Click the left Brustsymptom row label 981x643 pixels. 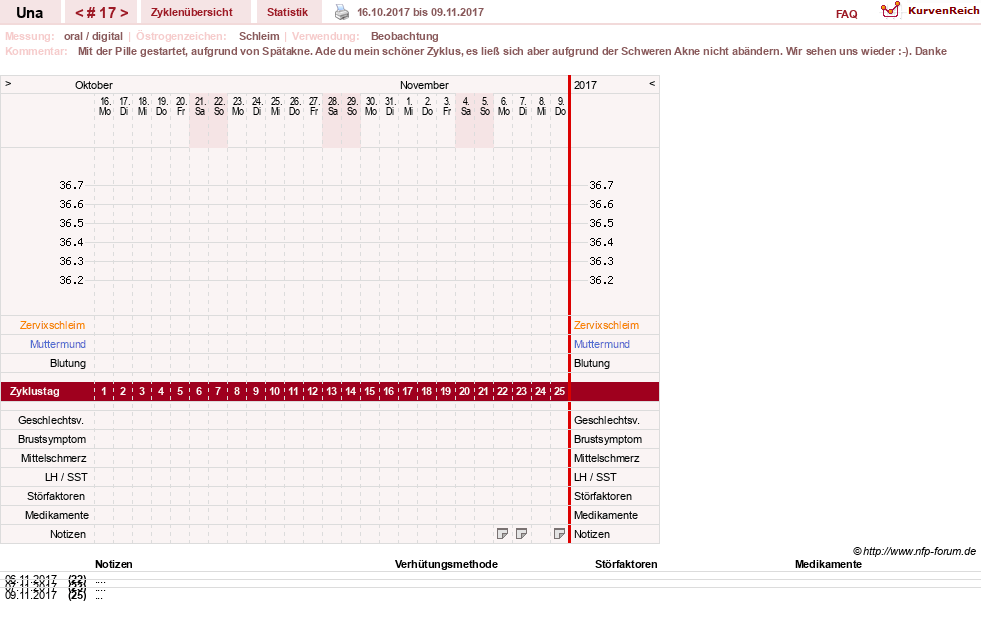(52, 439)
